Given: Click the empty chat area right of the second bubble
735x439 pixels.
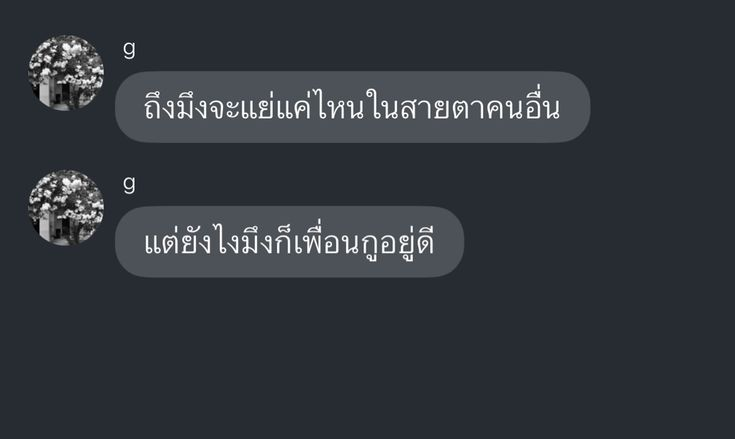Looking at the screenshot, I should coord(599,242).
